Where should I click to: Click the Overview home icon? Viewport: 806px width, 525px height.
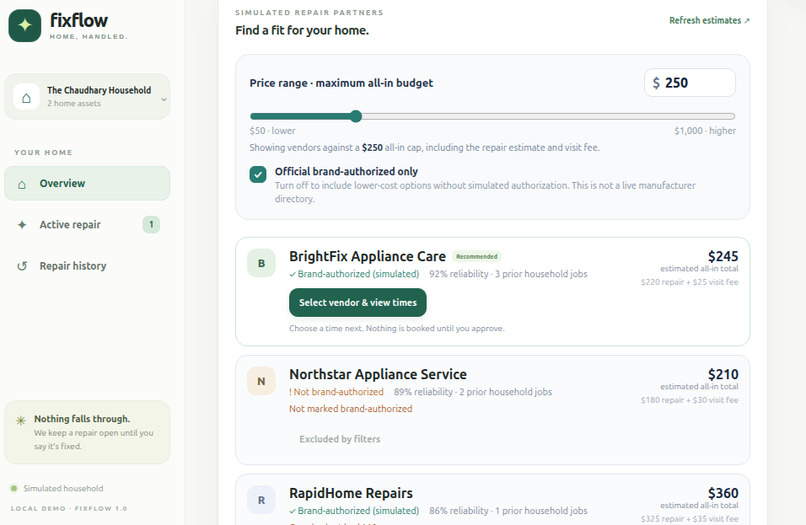point(22,184)
